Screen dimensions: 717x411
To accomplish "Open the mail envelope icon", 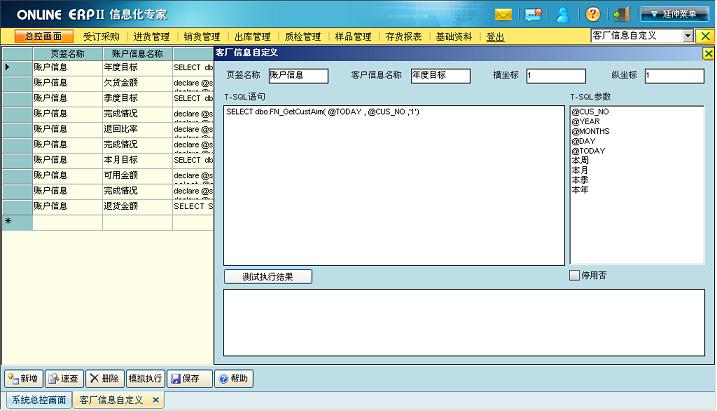I will pyautogui.click(x=504, y=15).
